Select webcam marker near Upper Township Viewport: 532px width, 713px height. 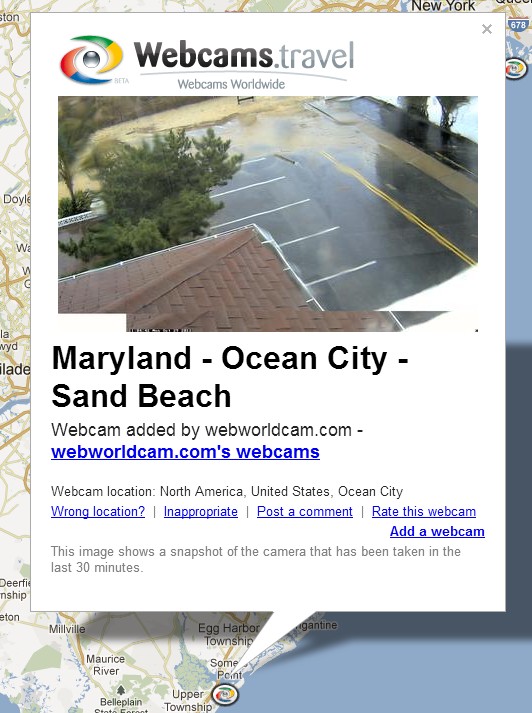225,694
